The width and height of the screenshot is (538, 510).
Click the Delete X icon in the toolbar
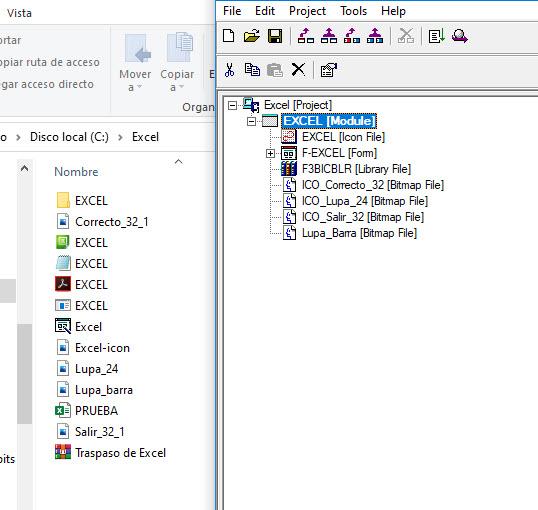[x=298, y=70]
